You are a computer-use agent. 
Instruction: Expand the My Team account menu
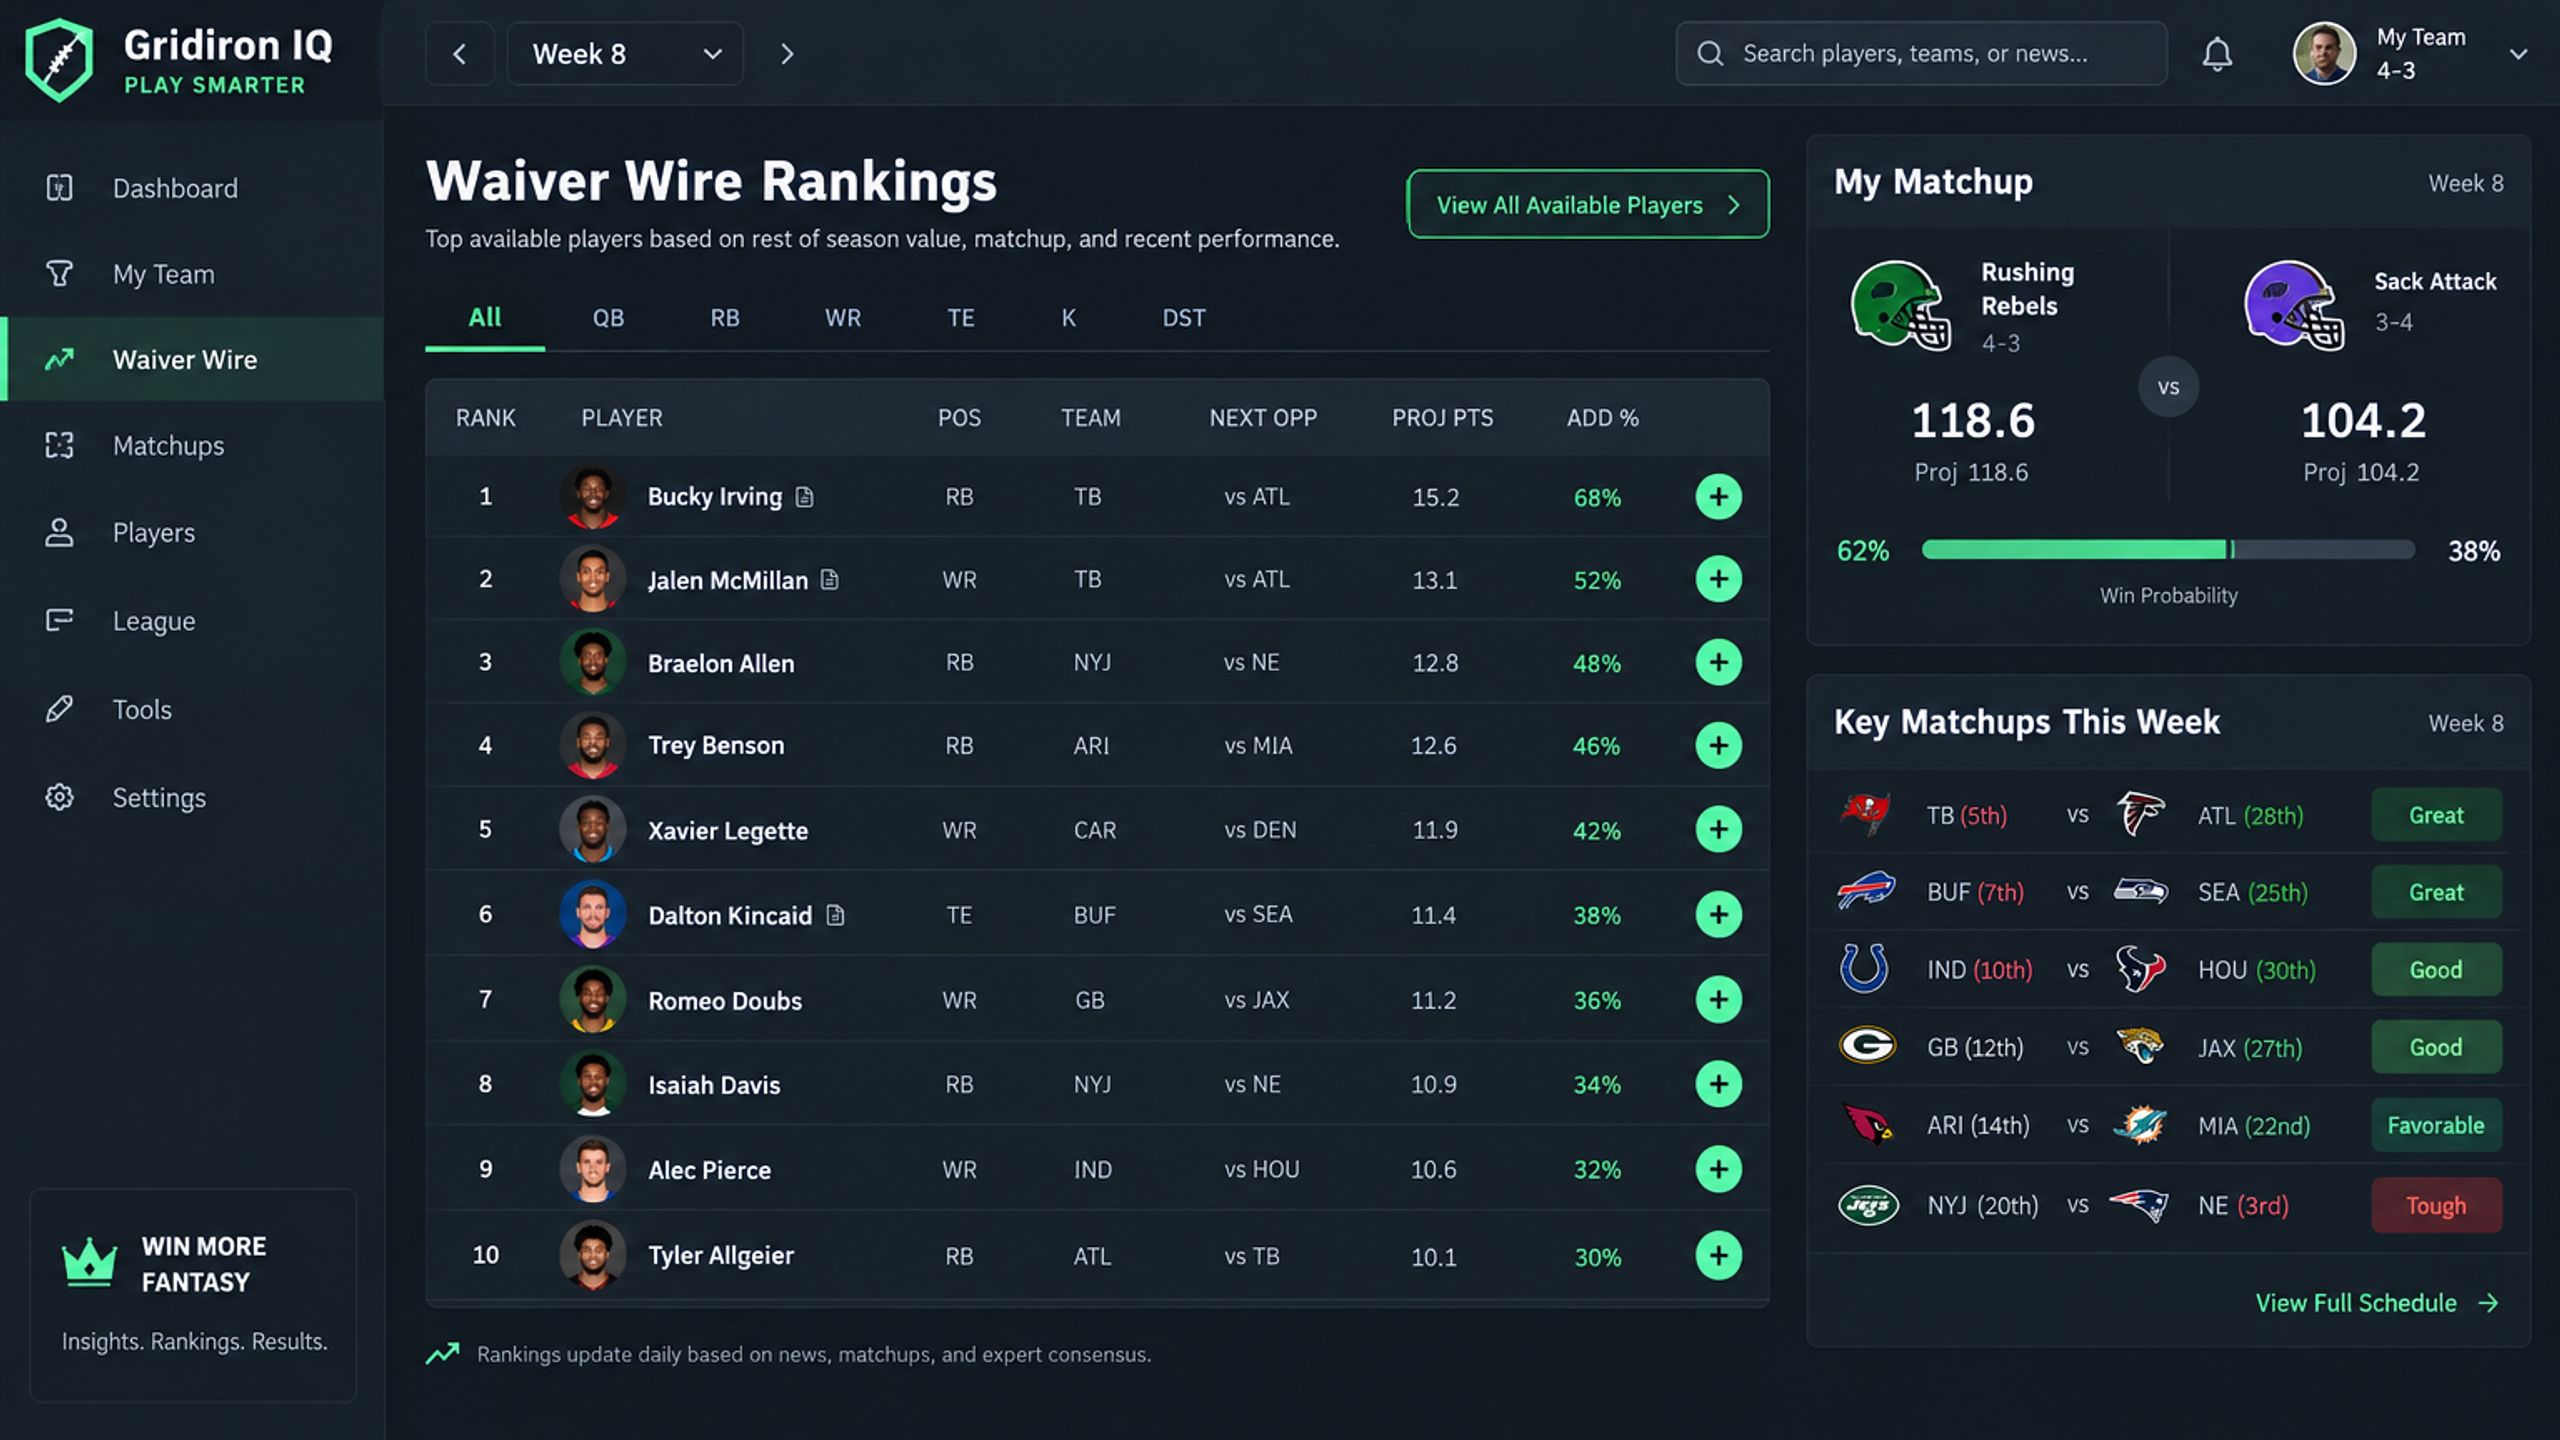pyautogui.click(x=2518, y=54)
